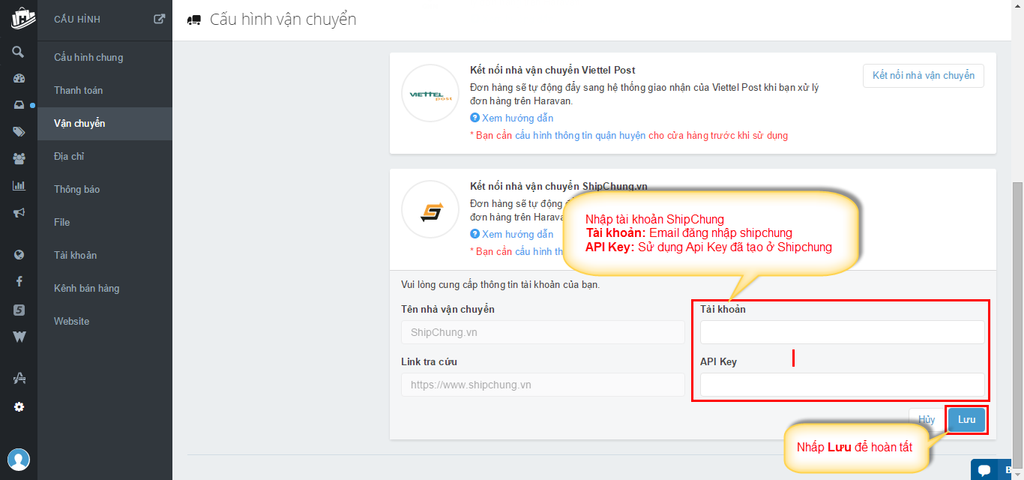1024x480 pixels.
Task: Open cấu hình thông tin quận huyện link under Viettel Post
Action: [582, 136]
